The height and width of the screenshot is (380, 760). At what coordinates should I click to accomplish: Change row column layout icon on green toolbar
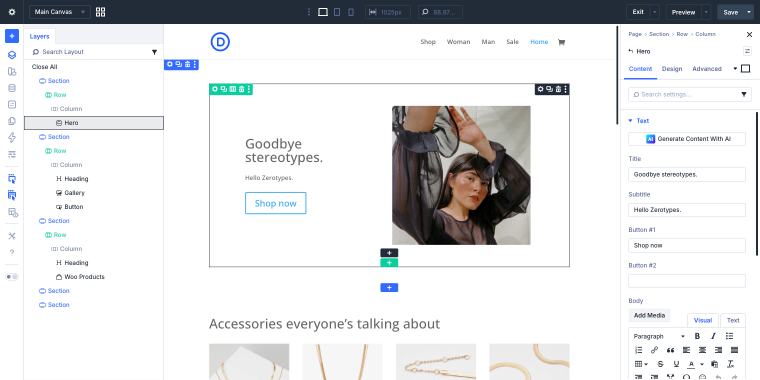(x=233, y=89)
